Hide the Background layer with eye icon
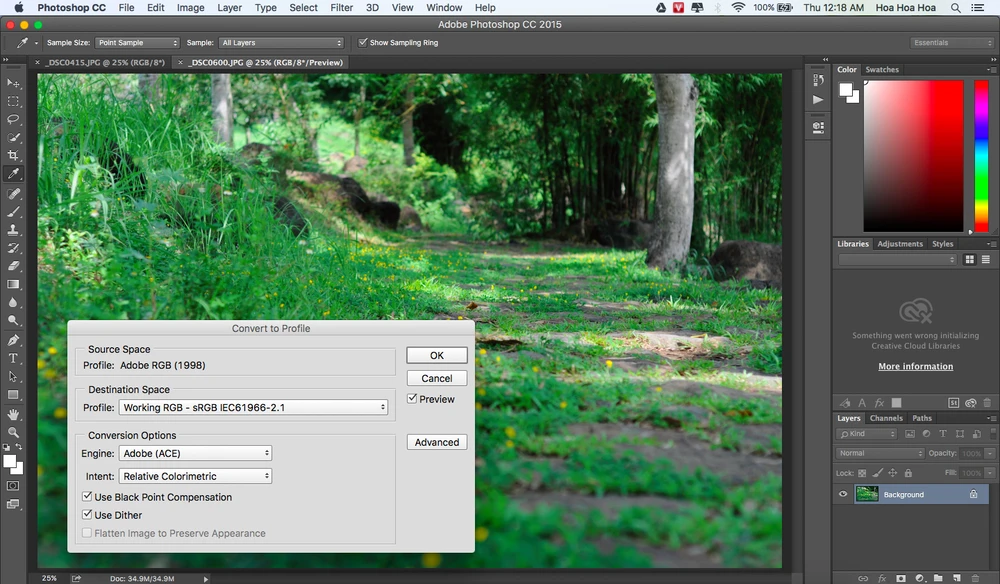The image size is (1000, 584). [x=843, y=494]
